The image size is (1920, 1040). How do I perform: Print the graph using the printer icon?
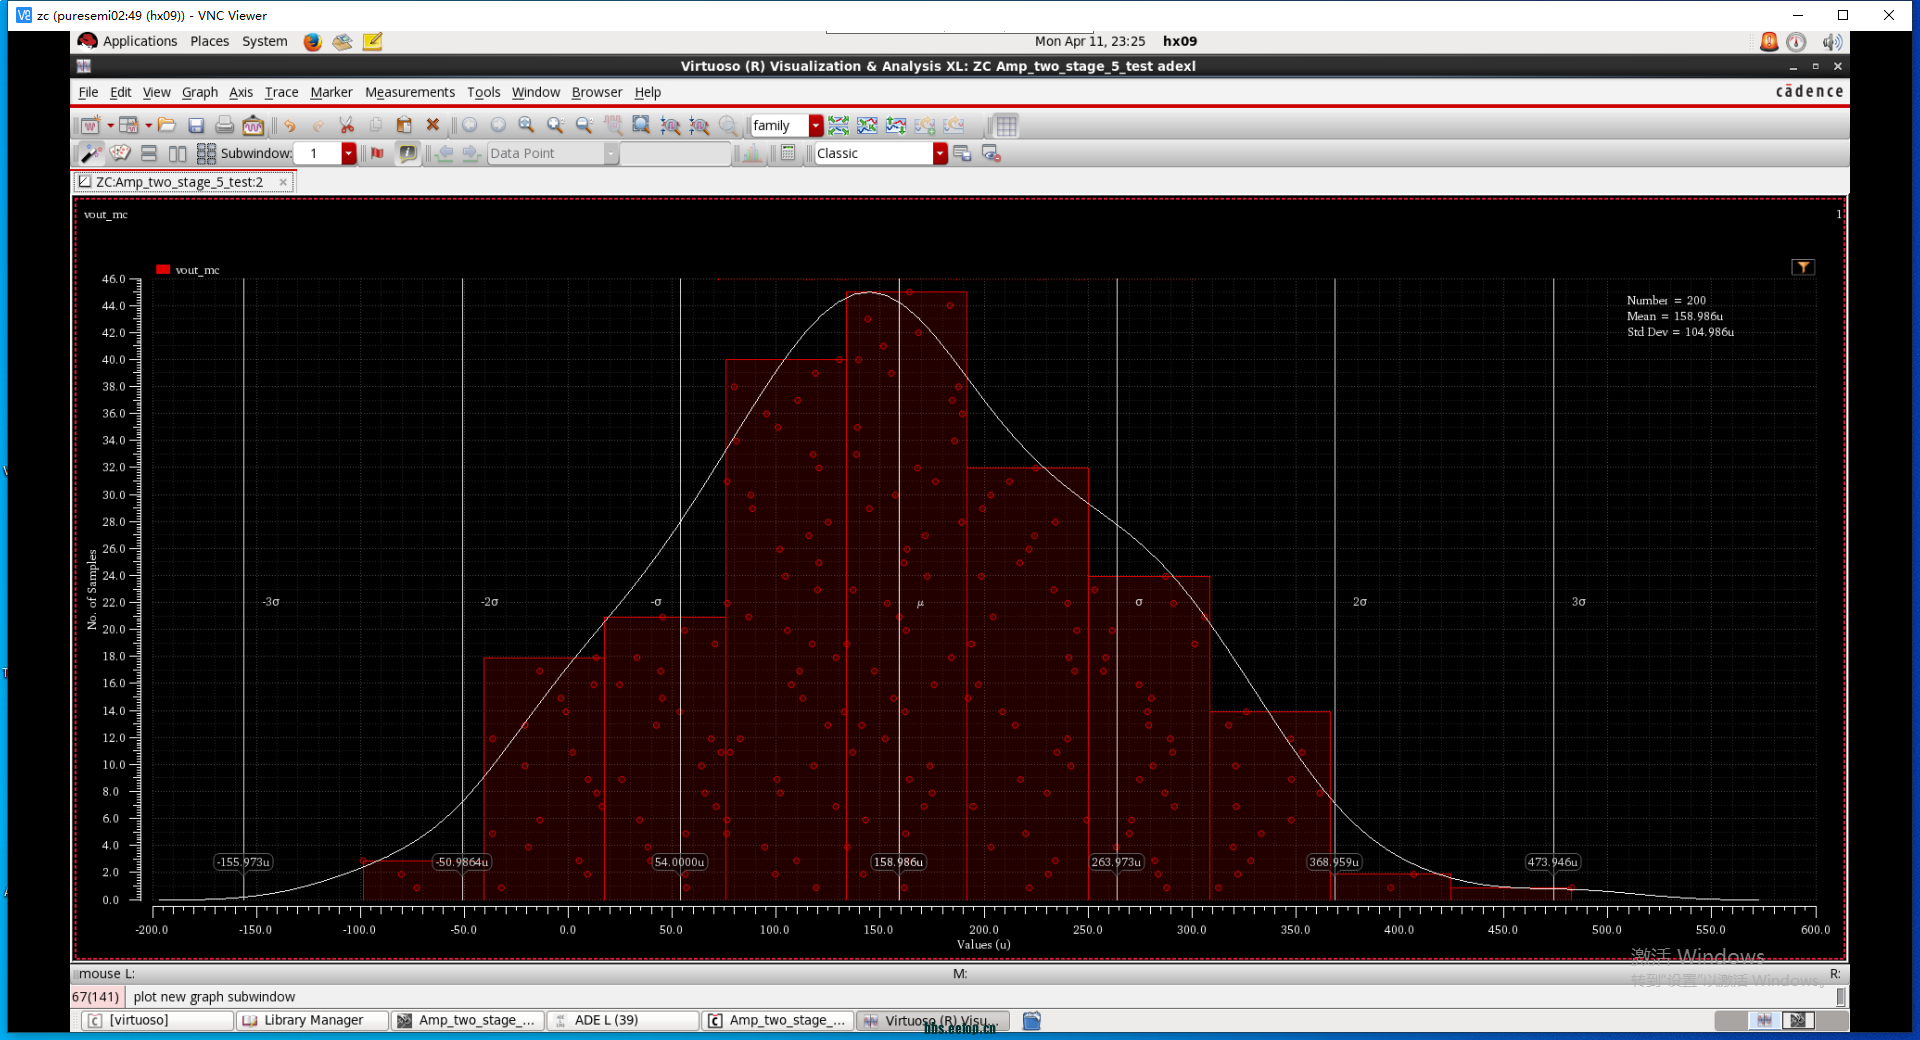tap(225, 125)
